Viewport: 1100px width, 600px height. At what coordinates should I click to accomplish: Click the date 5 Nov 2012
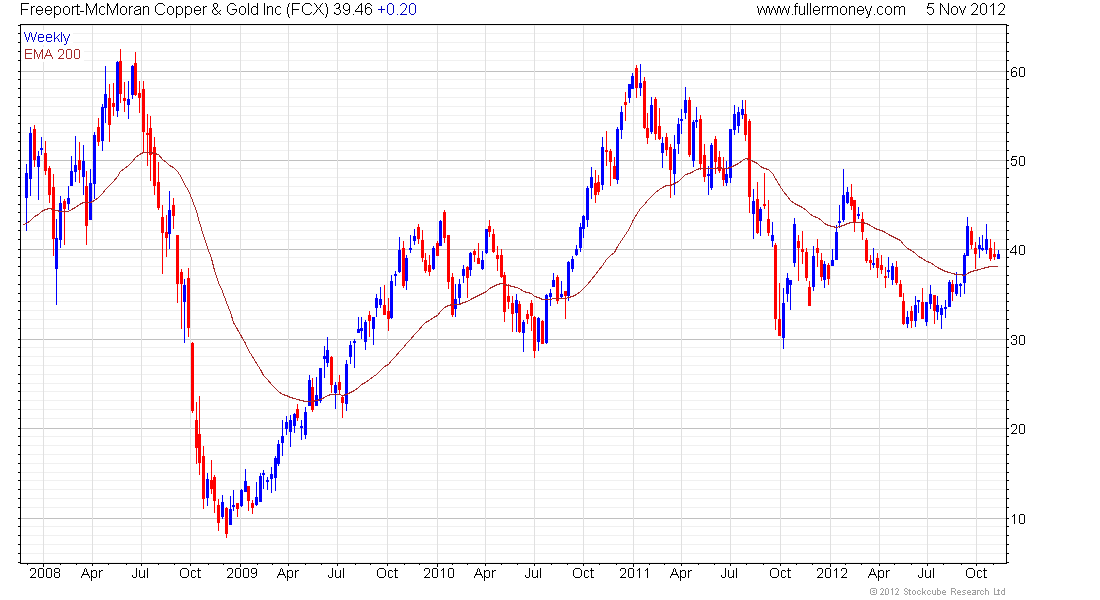pyautogui.click(x=965, y=10)
